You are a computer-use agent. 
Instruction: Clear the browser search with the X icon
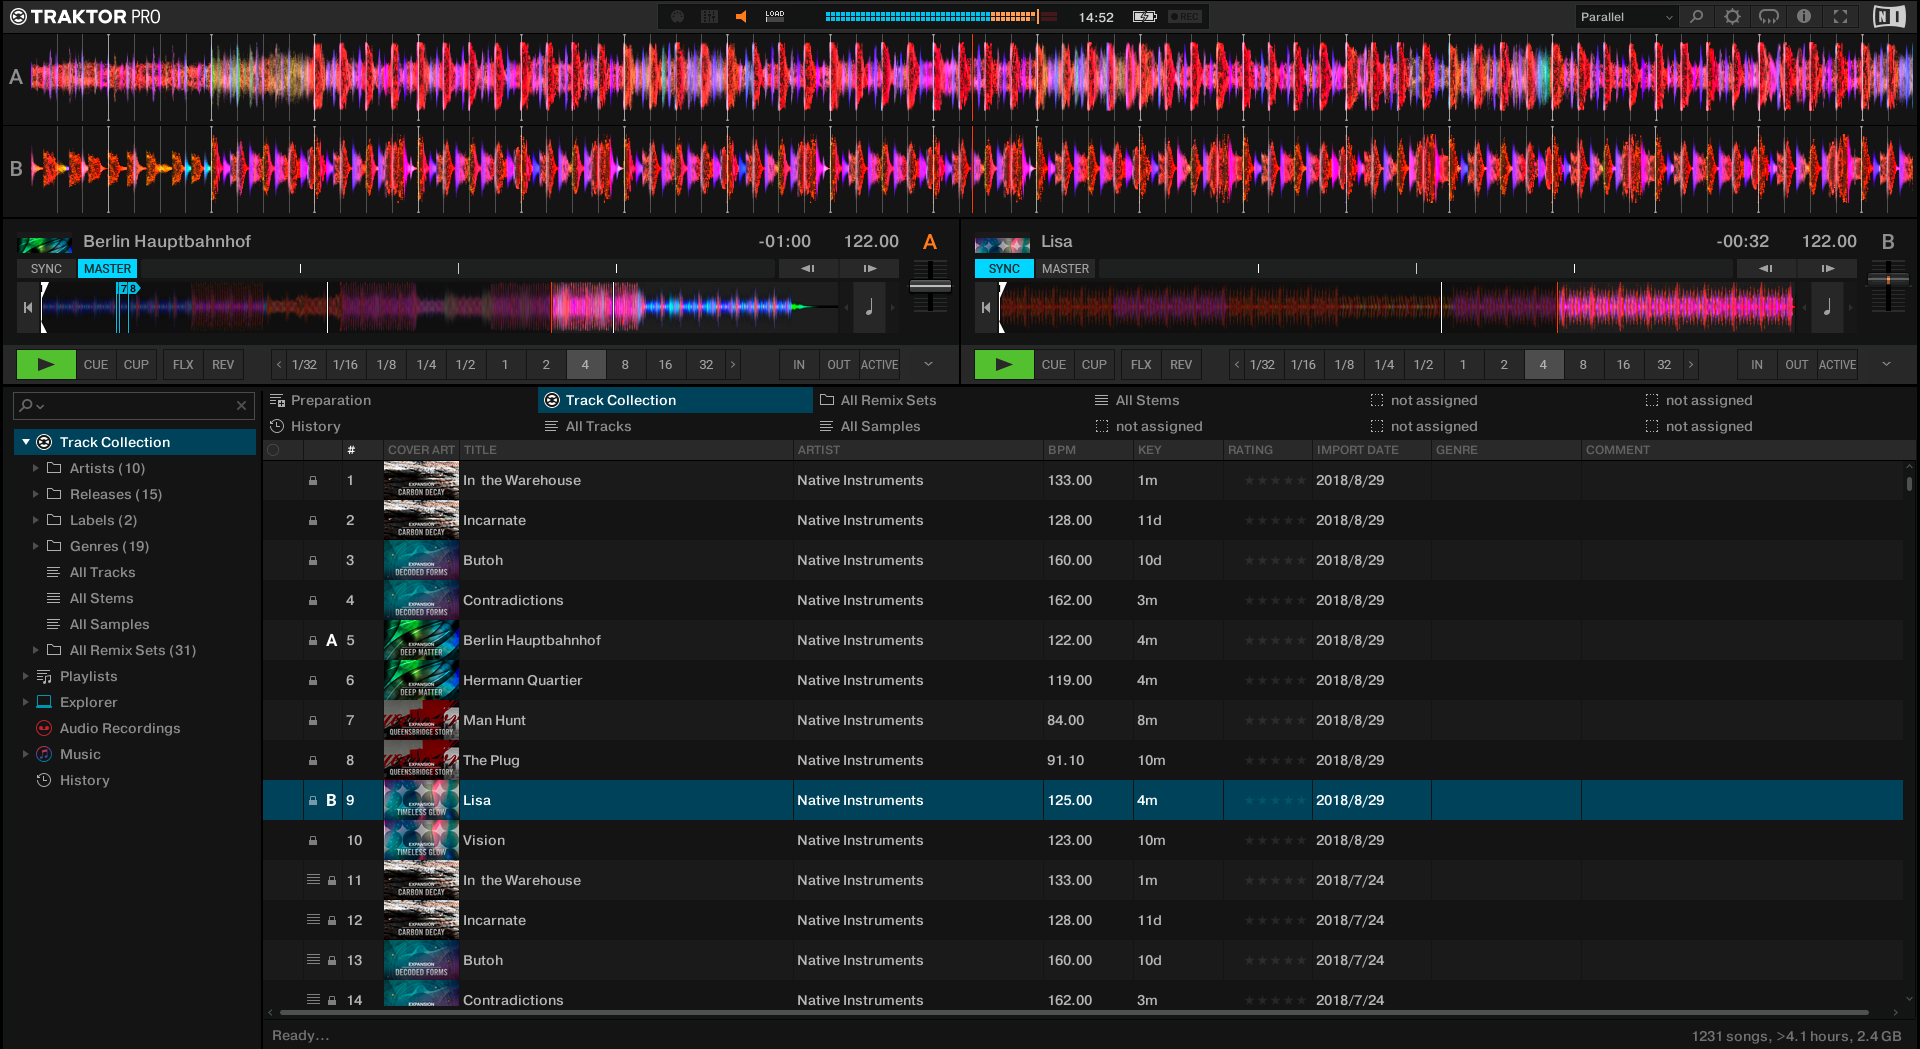pos(241,406)
